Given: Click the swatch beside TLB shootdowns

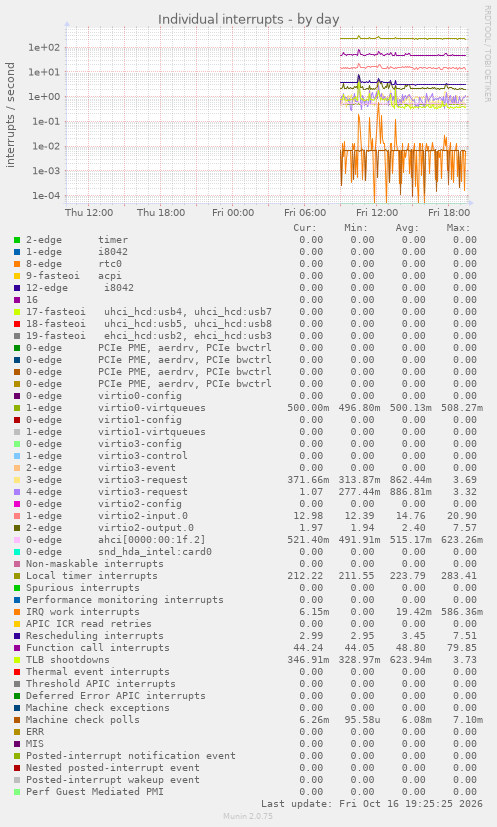Looking at the screenshot, I should [x=17, y=660].
